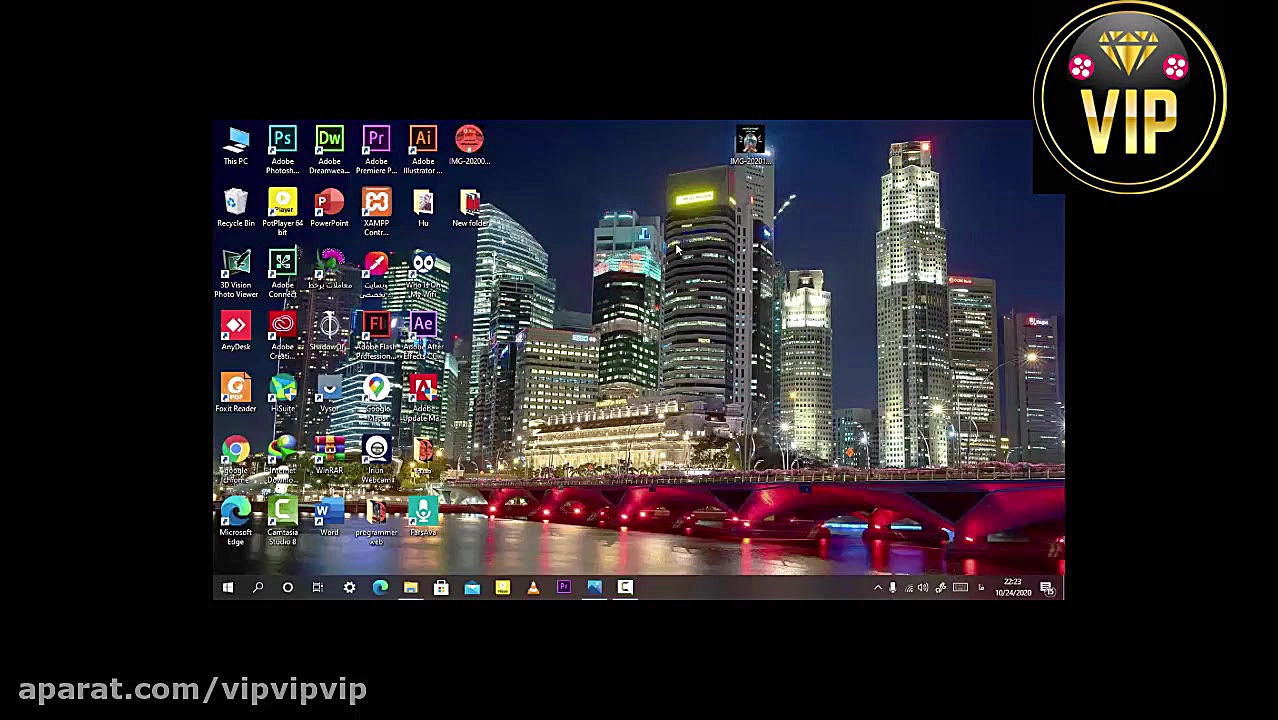Screen dimensions: 1278x720
Task: Launch Adobe Photoshop shortcut
Action: 283,149
